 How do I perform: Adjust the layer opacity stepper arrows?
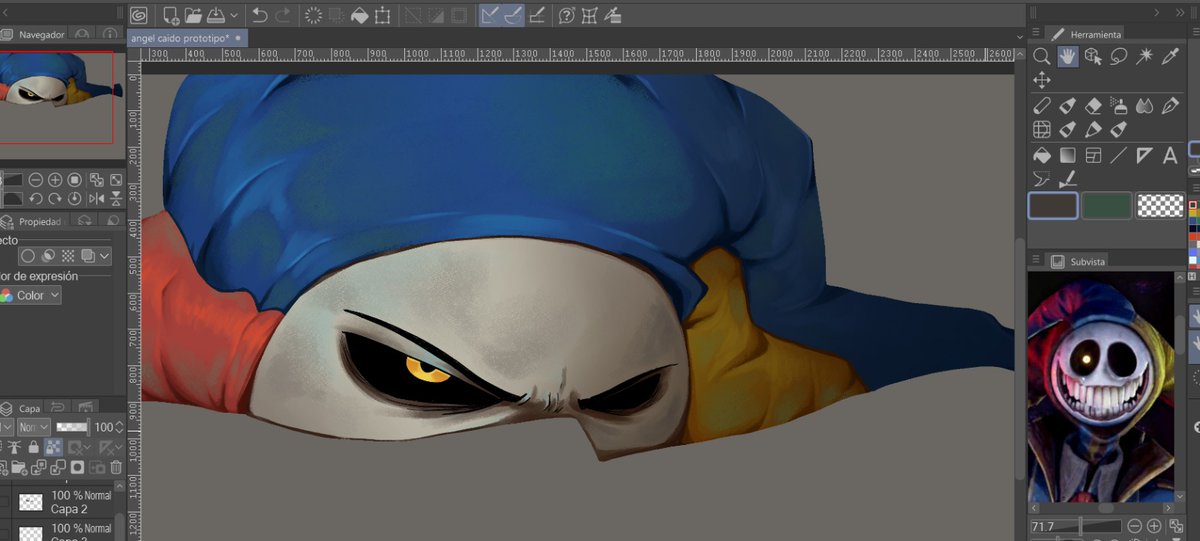(119, 427)
